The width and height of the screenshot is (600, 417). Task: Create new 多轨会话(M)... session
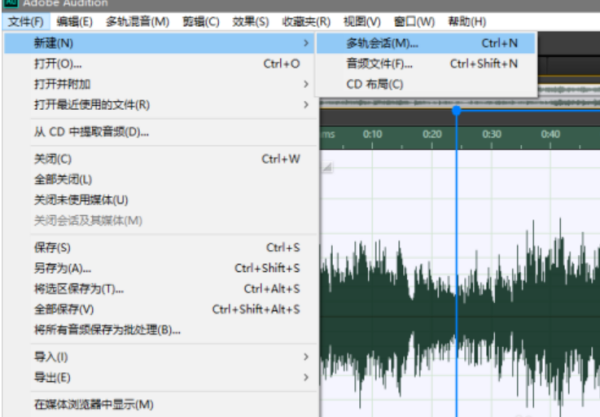click(426, 43)
